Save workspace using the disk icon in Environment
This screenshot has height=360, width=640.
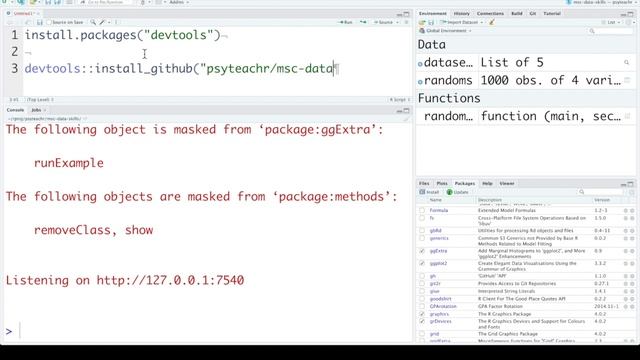click(x=431, y=22)
